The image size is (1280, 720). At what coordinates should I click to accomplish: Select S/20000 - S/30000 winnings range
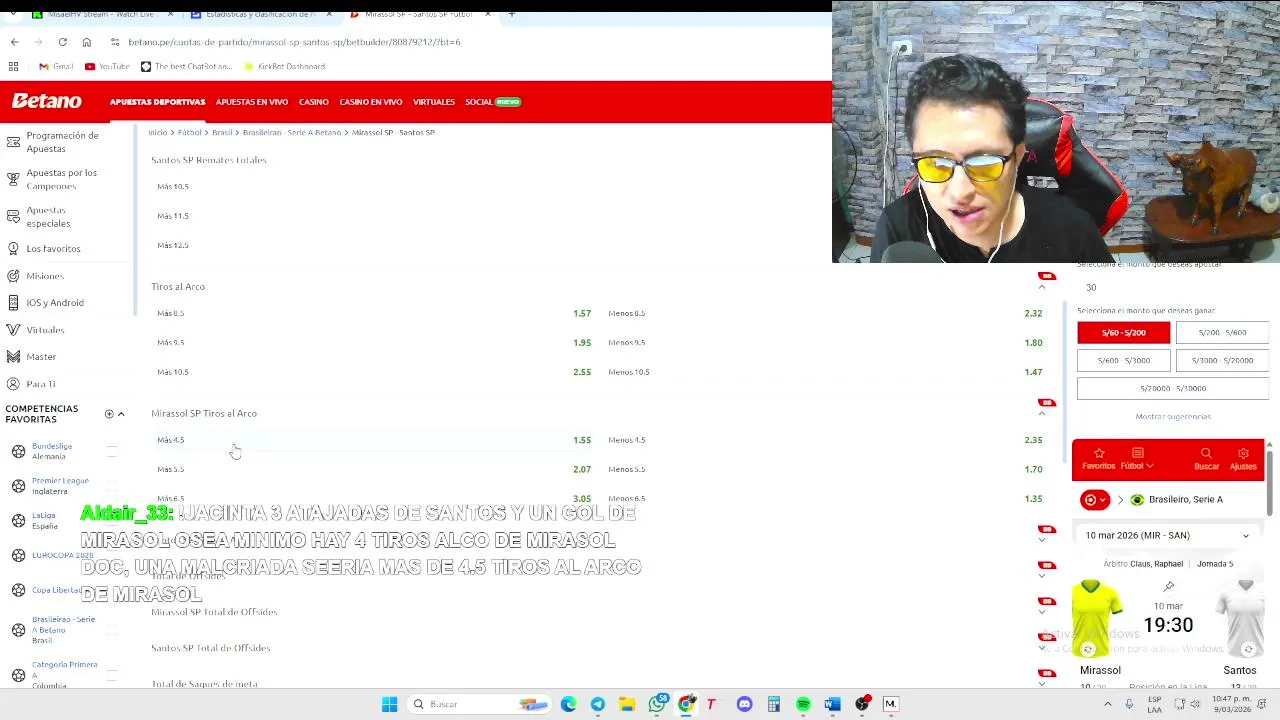point(1173,388)
